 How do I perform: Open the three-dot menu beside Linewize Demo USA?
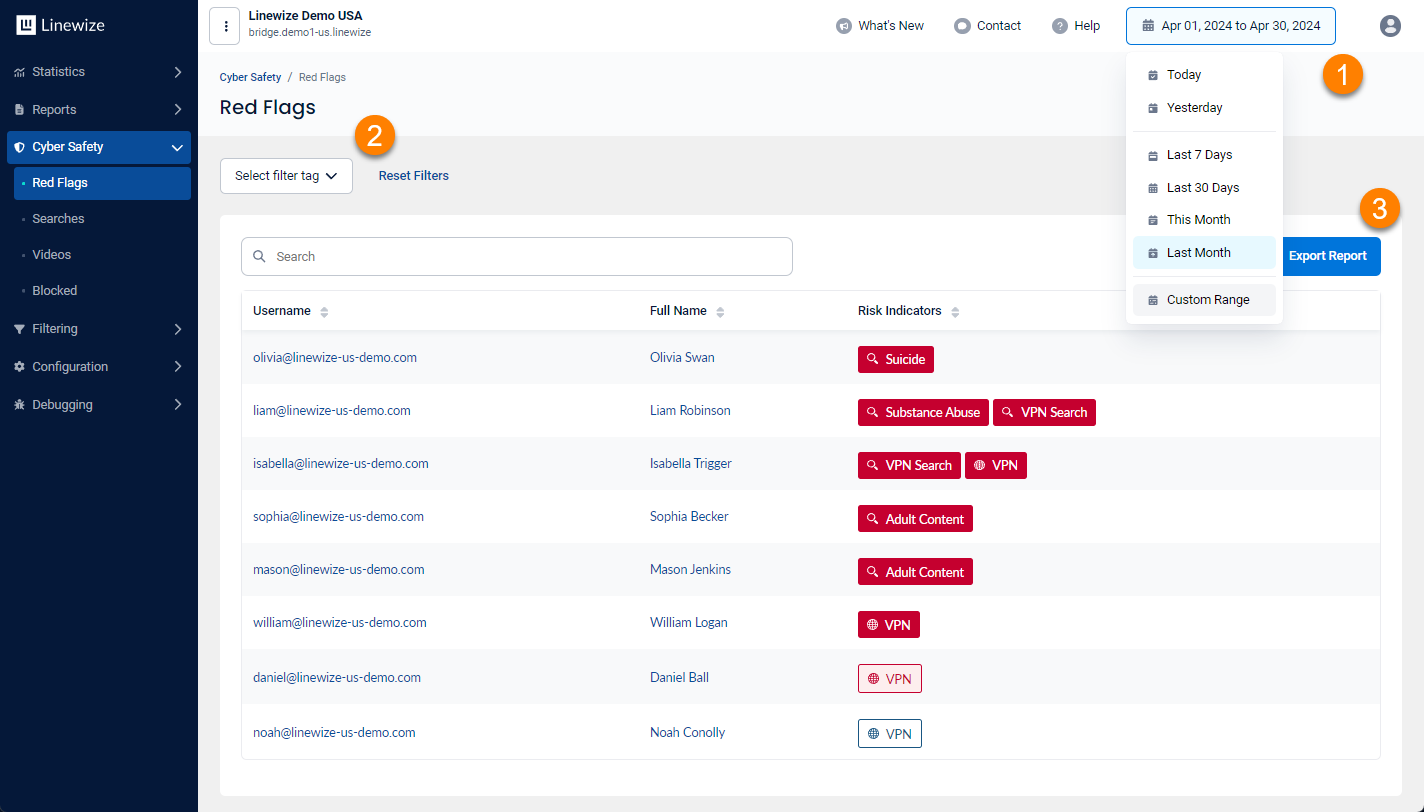(225, 26)
